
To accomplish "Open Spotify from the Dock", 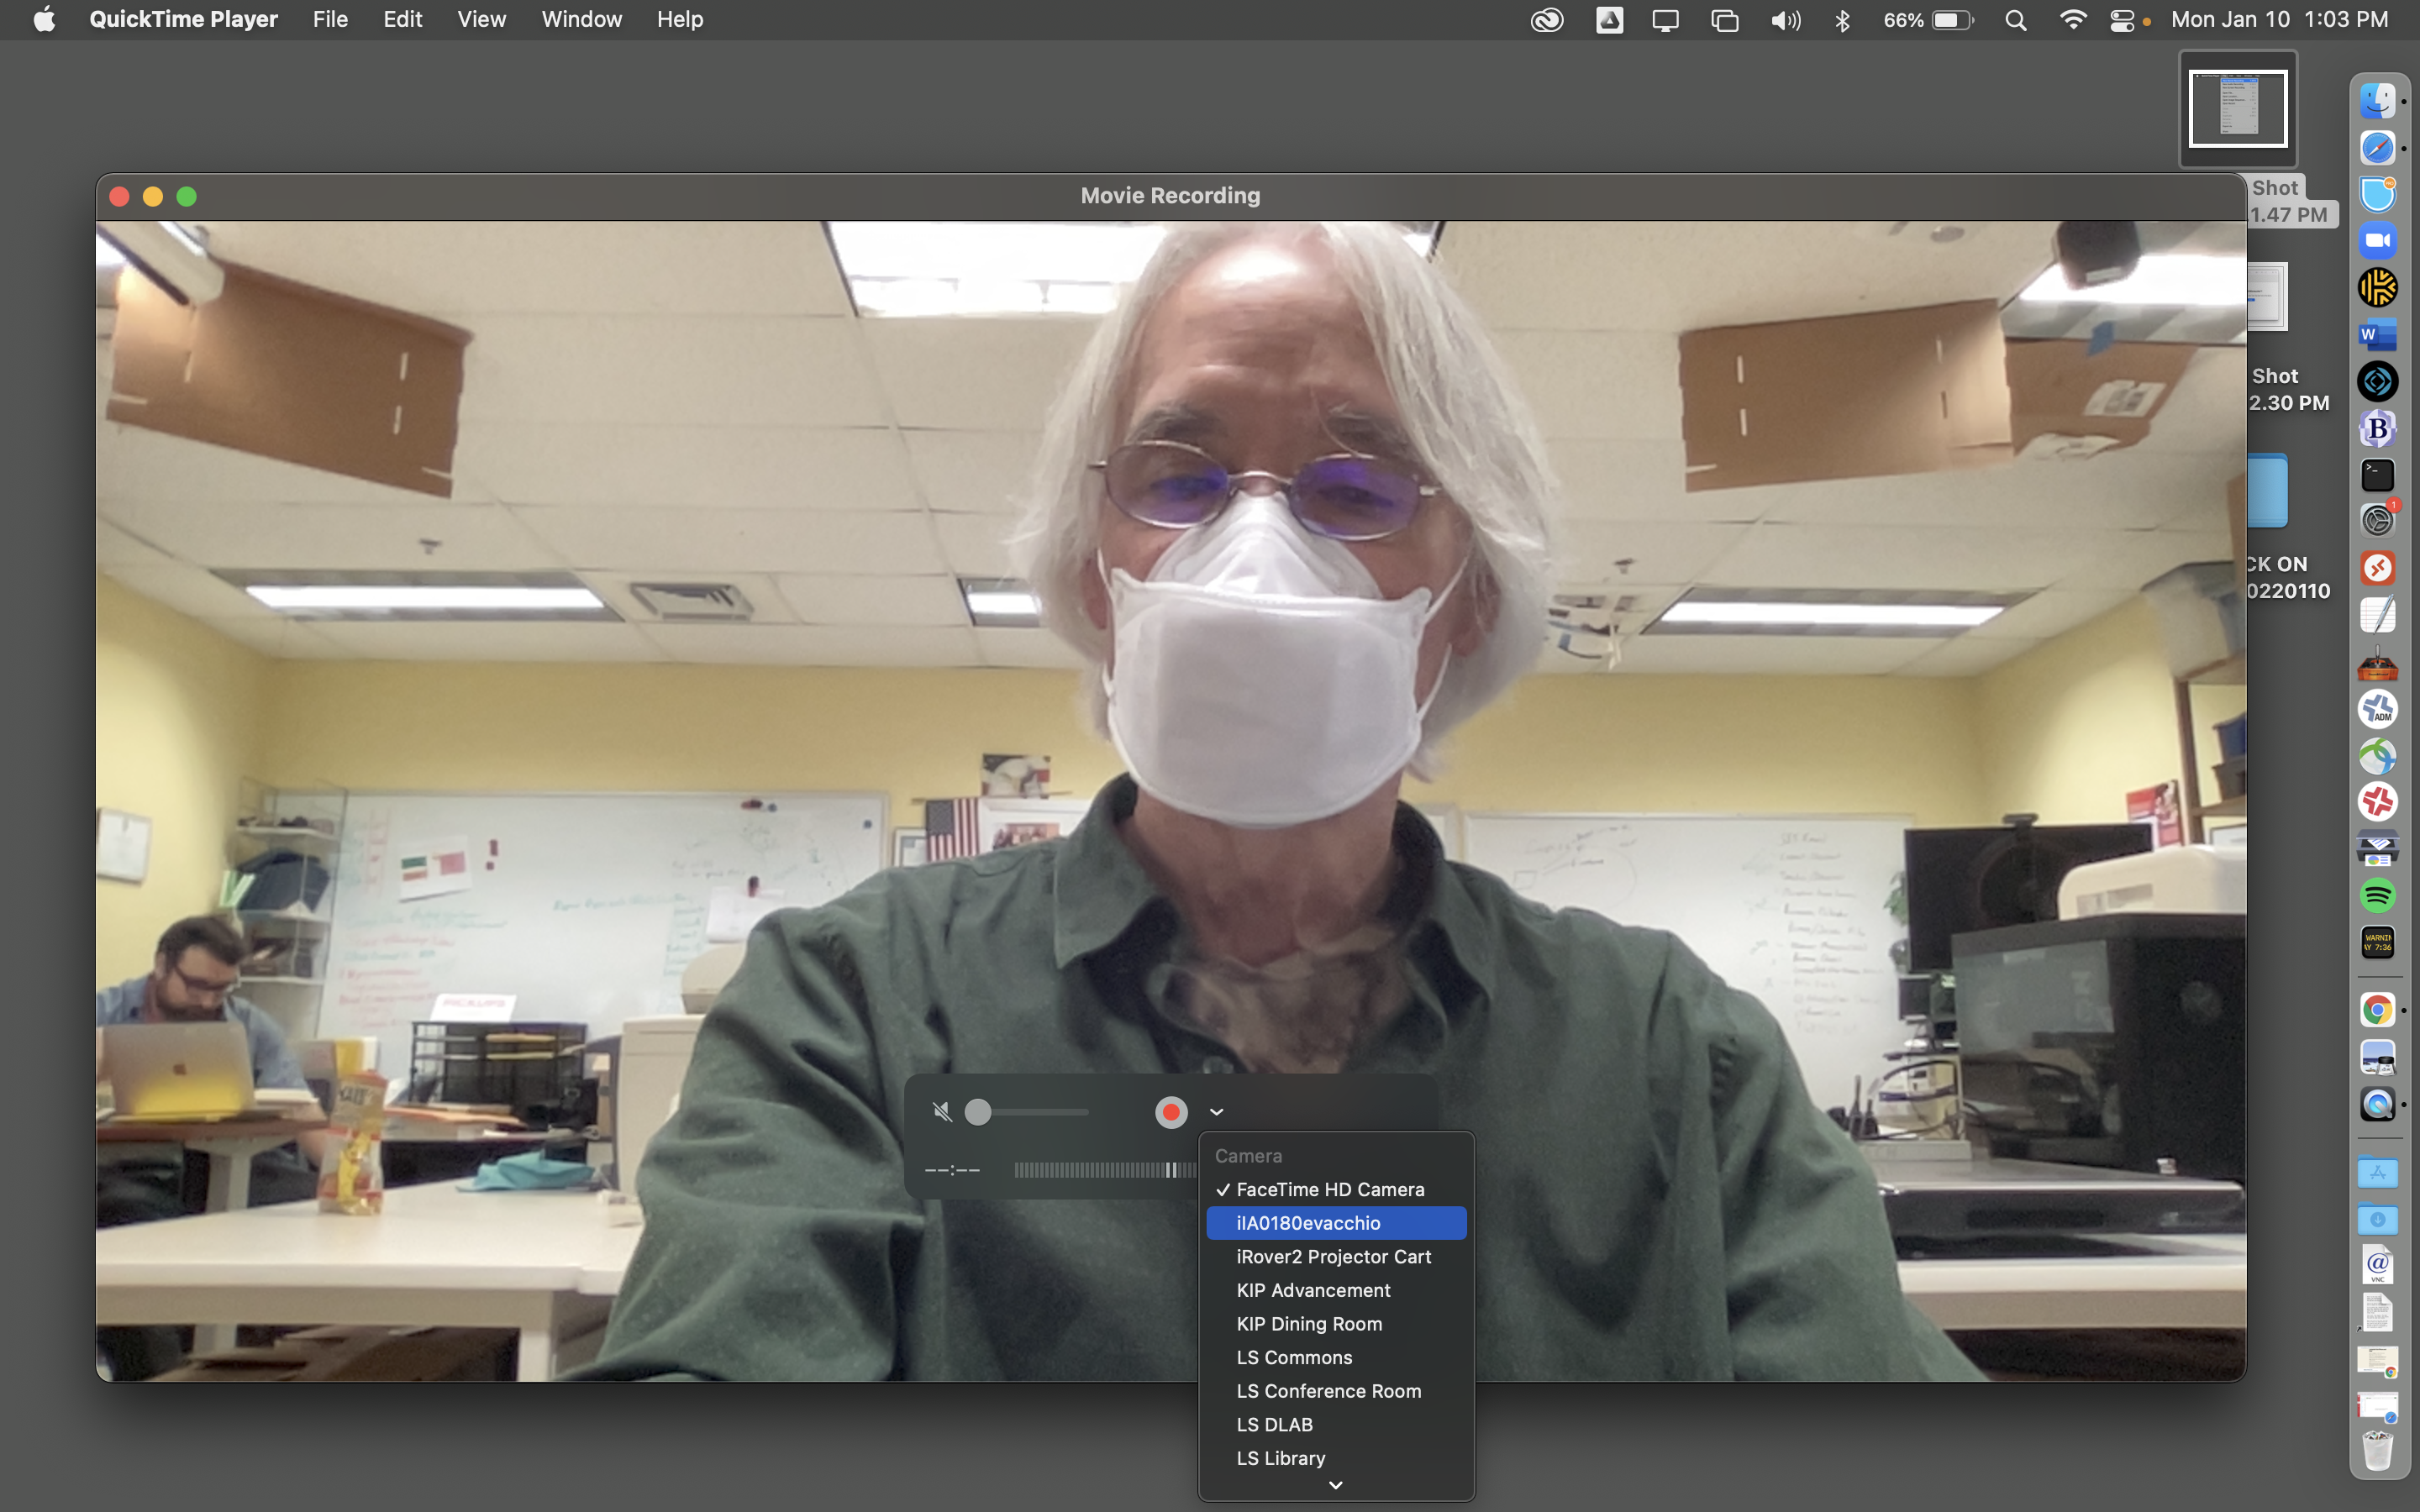I will tap(2377, 895).
